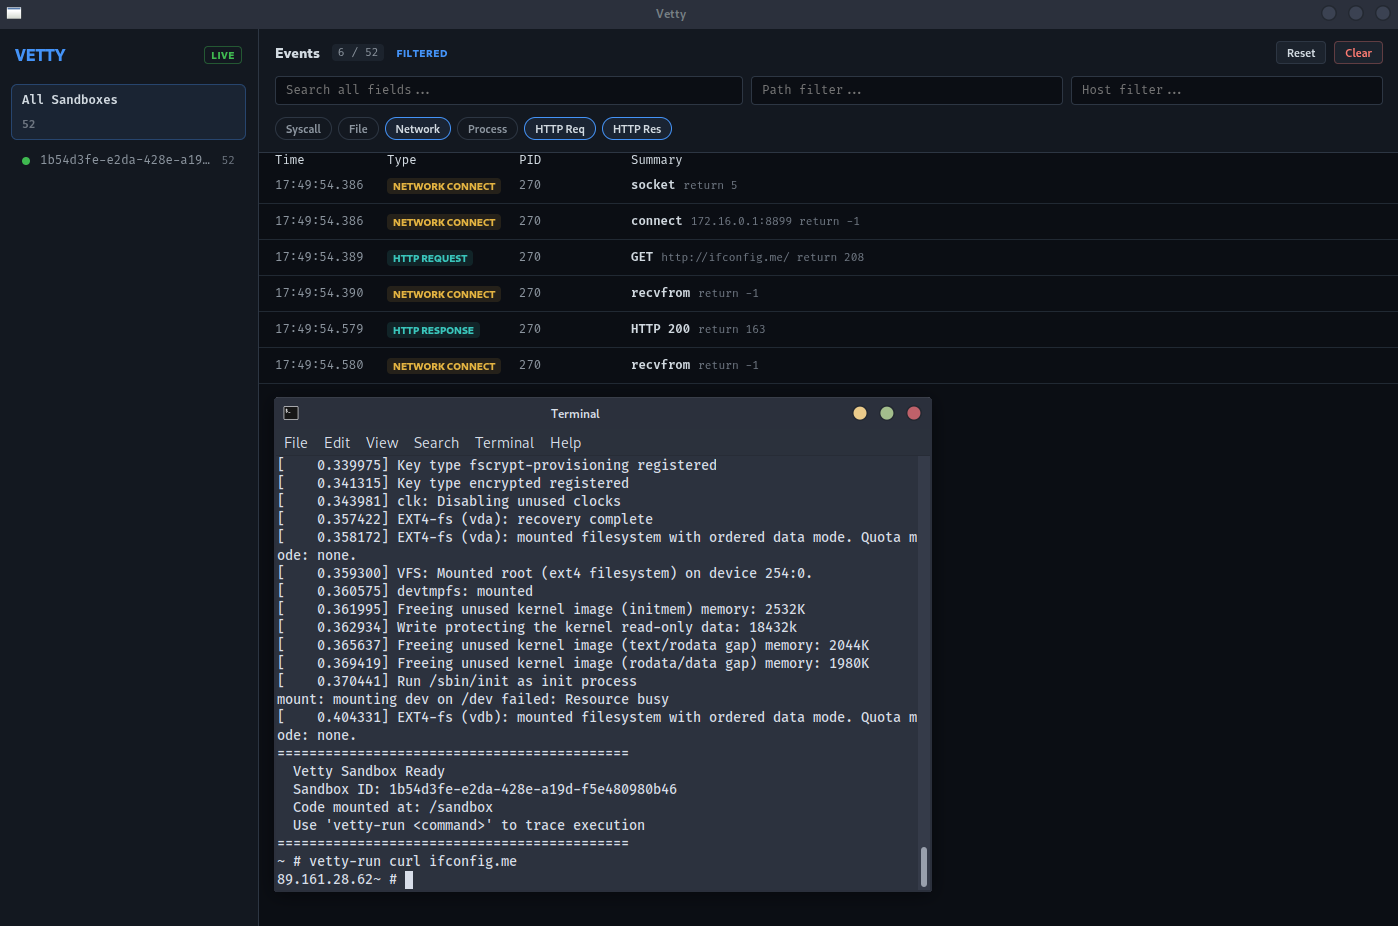
Task: Select sandbox 1b54d3fe-e2da-428e-a19…
Action: pyautogui.click(x=128, y=160)
